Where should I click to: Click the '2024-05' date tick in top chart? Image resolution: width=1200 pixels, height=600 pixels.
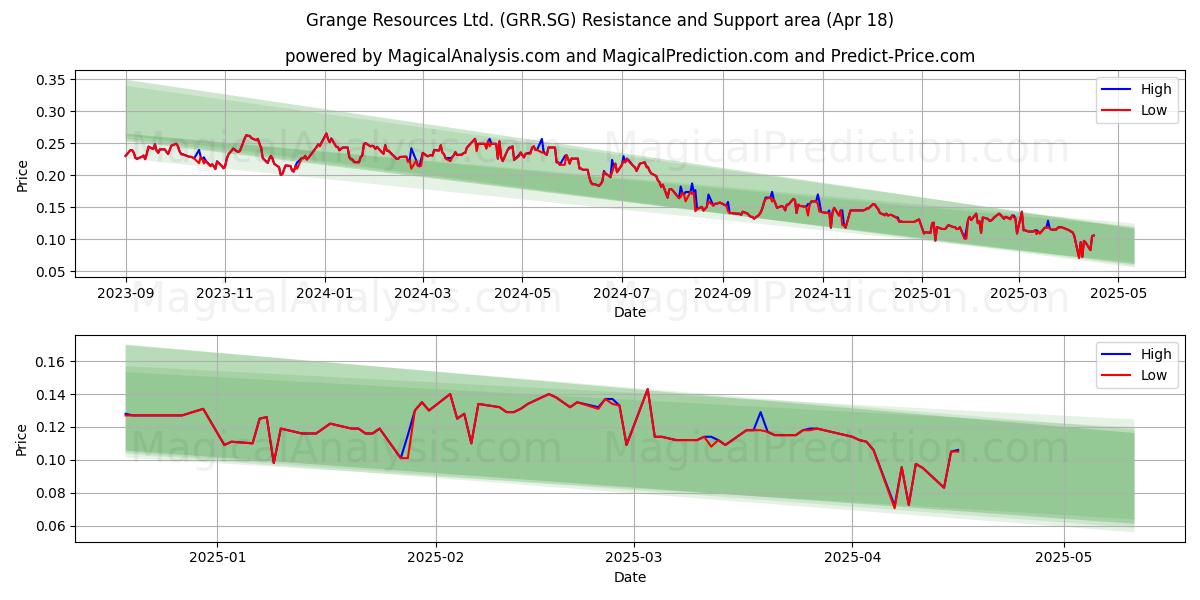(521, 296)
